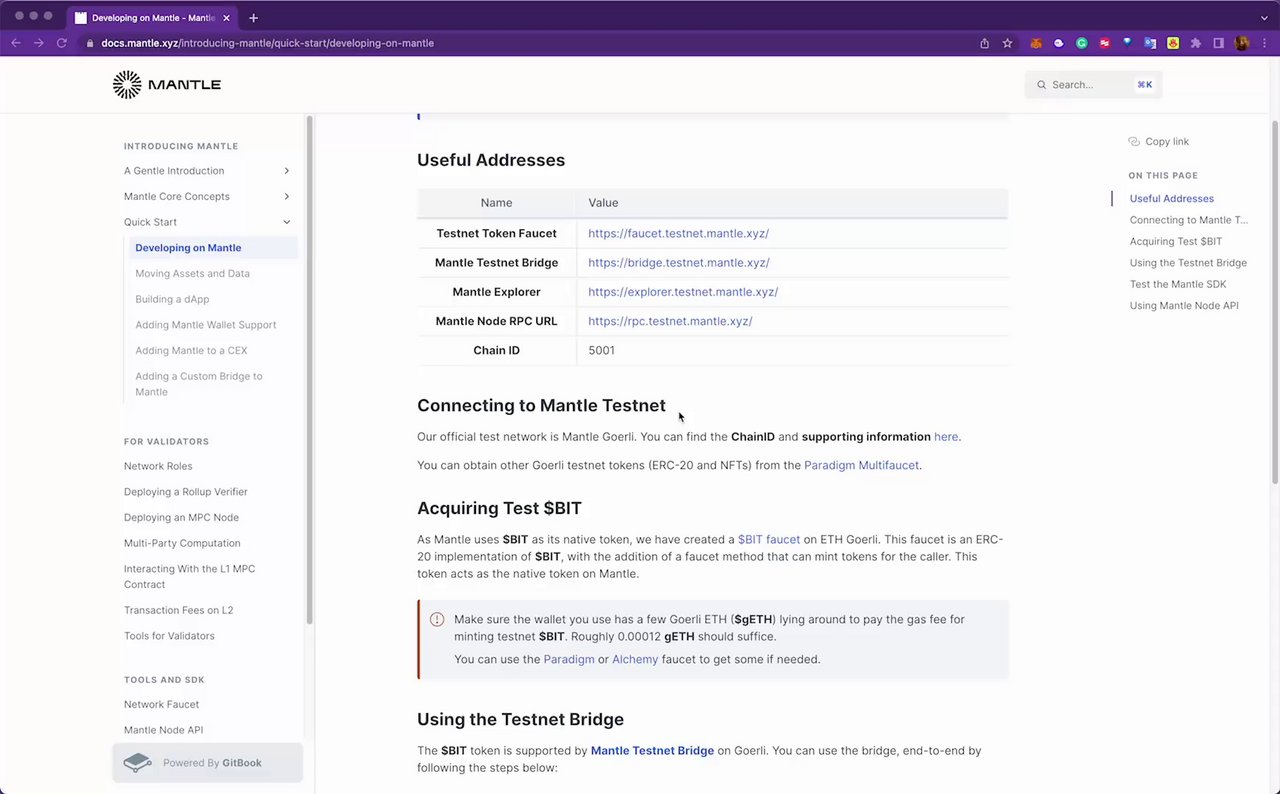Open the rpc.testnet.mantle.xyz link
This screenshot has height=794, width=1280.
[x=670, y=321]
